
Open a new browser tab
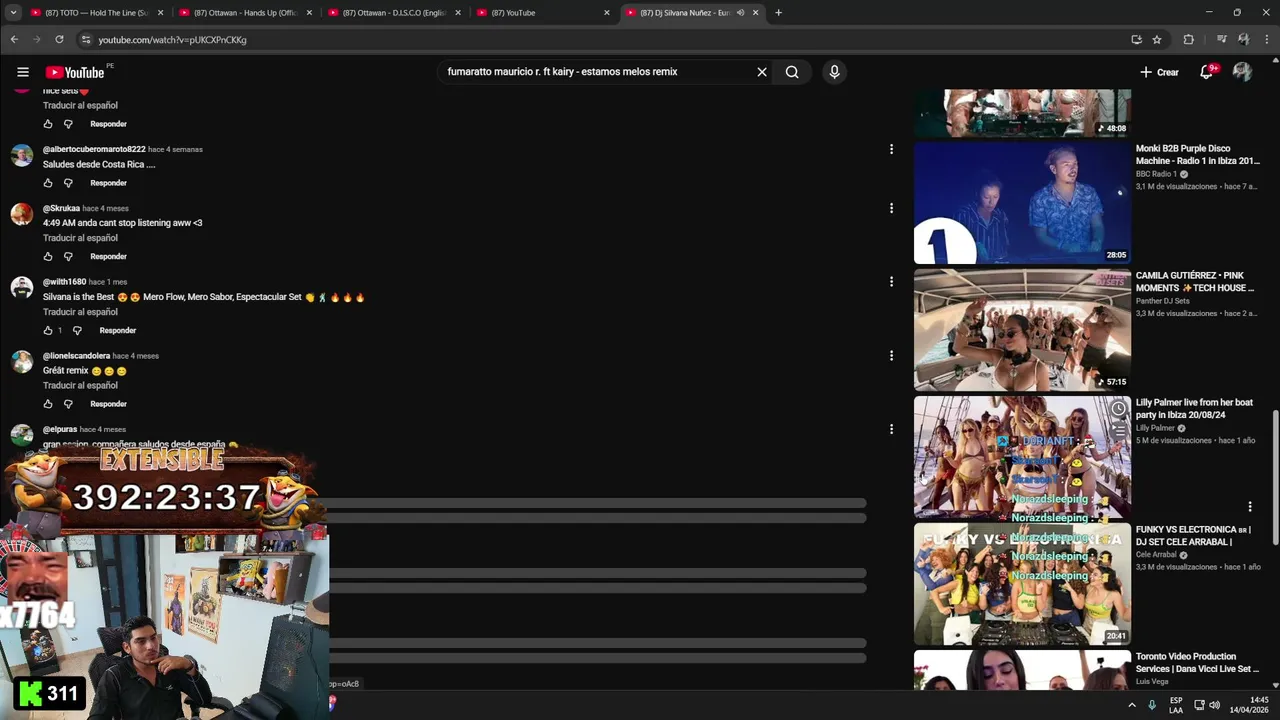(778, 13)
